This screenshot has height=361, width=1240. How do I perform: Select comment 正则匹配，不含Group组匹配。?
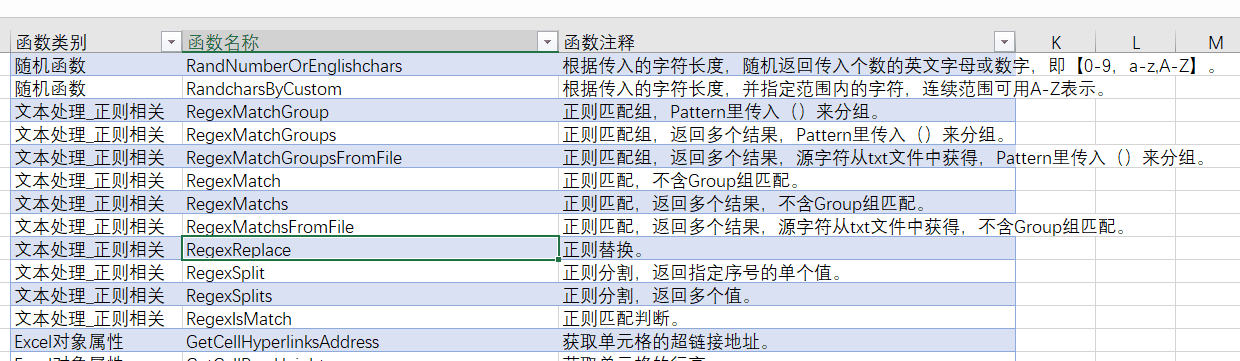[787, 181]
